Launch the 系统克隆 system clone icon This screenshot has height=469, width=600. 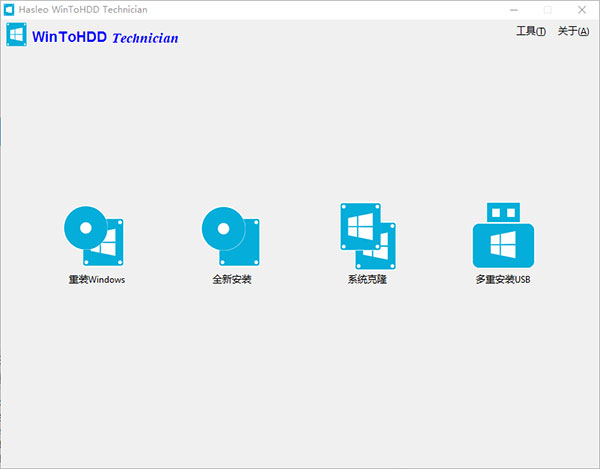pos(368,236)
